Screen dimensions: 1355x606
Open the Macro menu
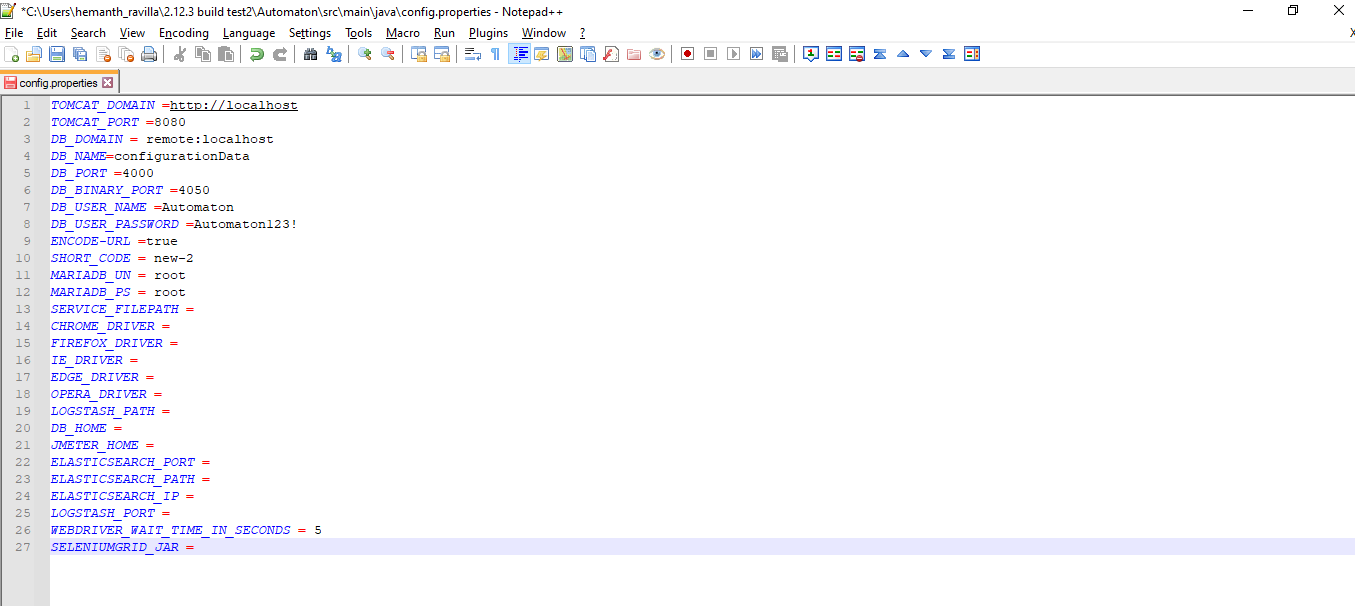(x=403, y=33)
